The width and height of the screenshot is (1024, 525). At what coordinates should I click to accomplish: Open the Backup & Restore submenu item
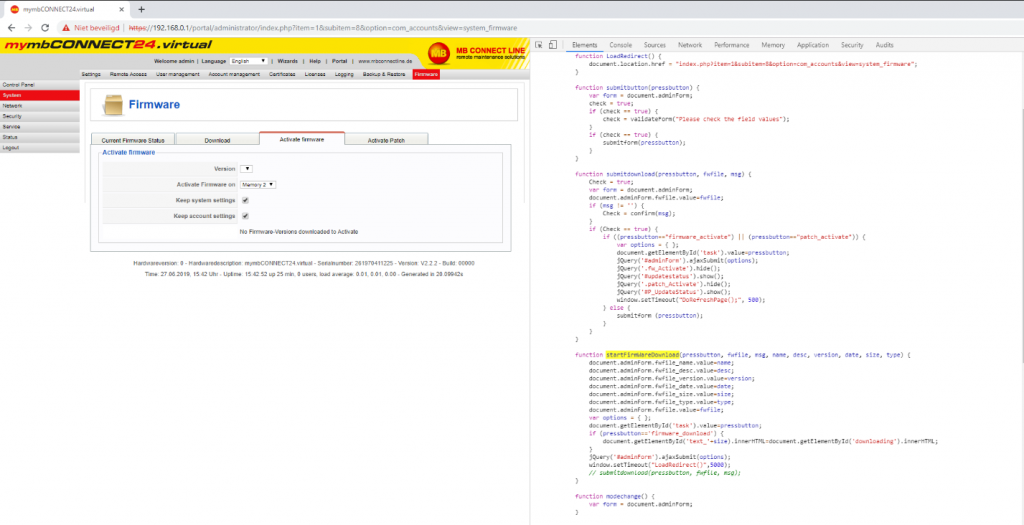pos(384,74)
